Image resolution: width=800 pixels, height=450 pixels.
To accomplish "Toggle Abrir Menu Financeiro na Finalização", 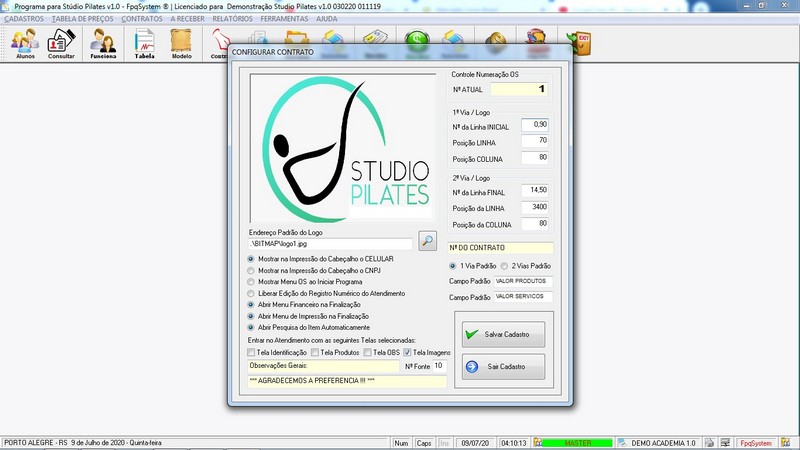I will pos(251,305).
